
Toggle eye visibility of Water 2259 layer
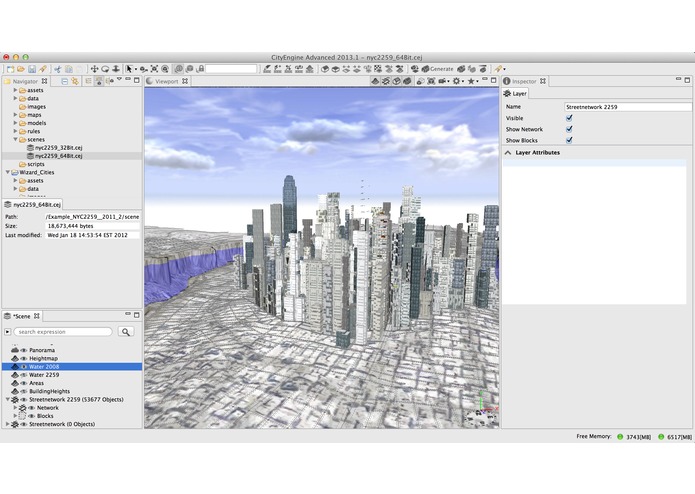pos(24,375)
